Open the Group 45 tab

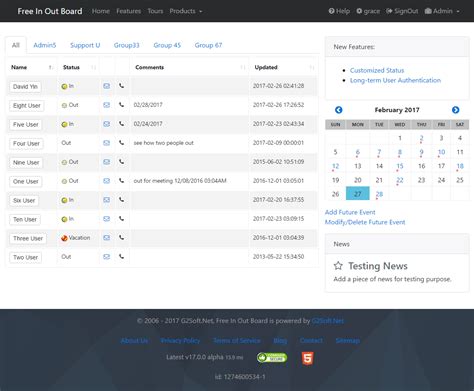[167, 45]
